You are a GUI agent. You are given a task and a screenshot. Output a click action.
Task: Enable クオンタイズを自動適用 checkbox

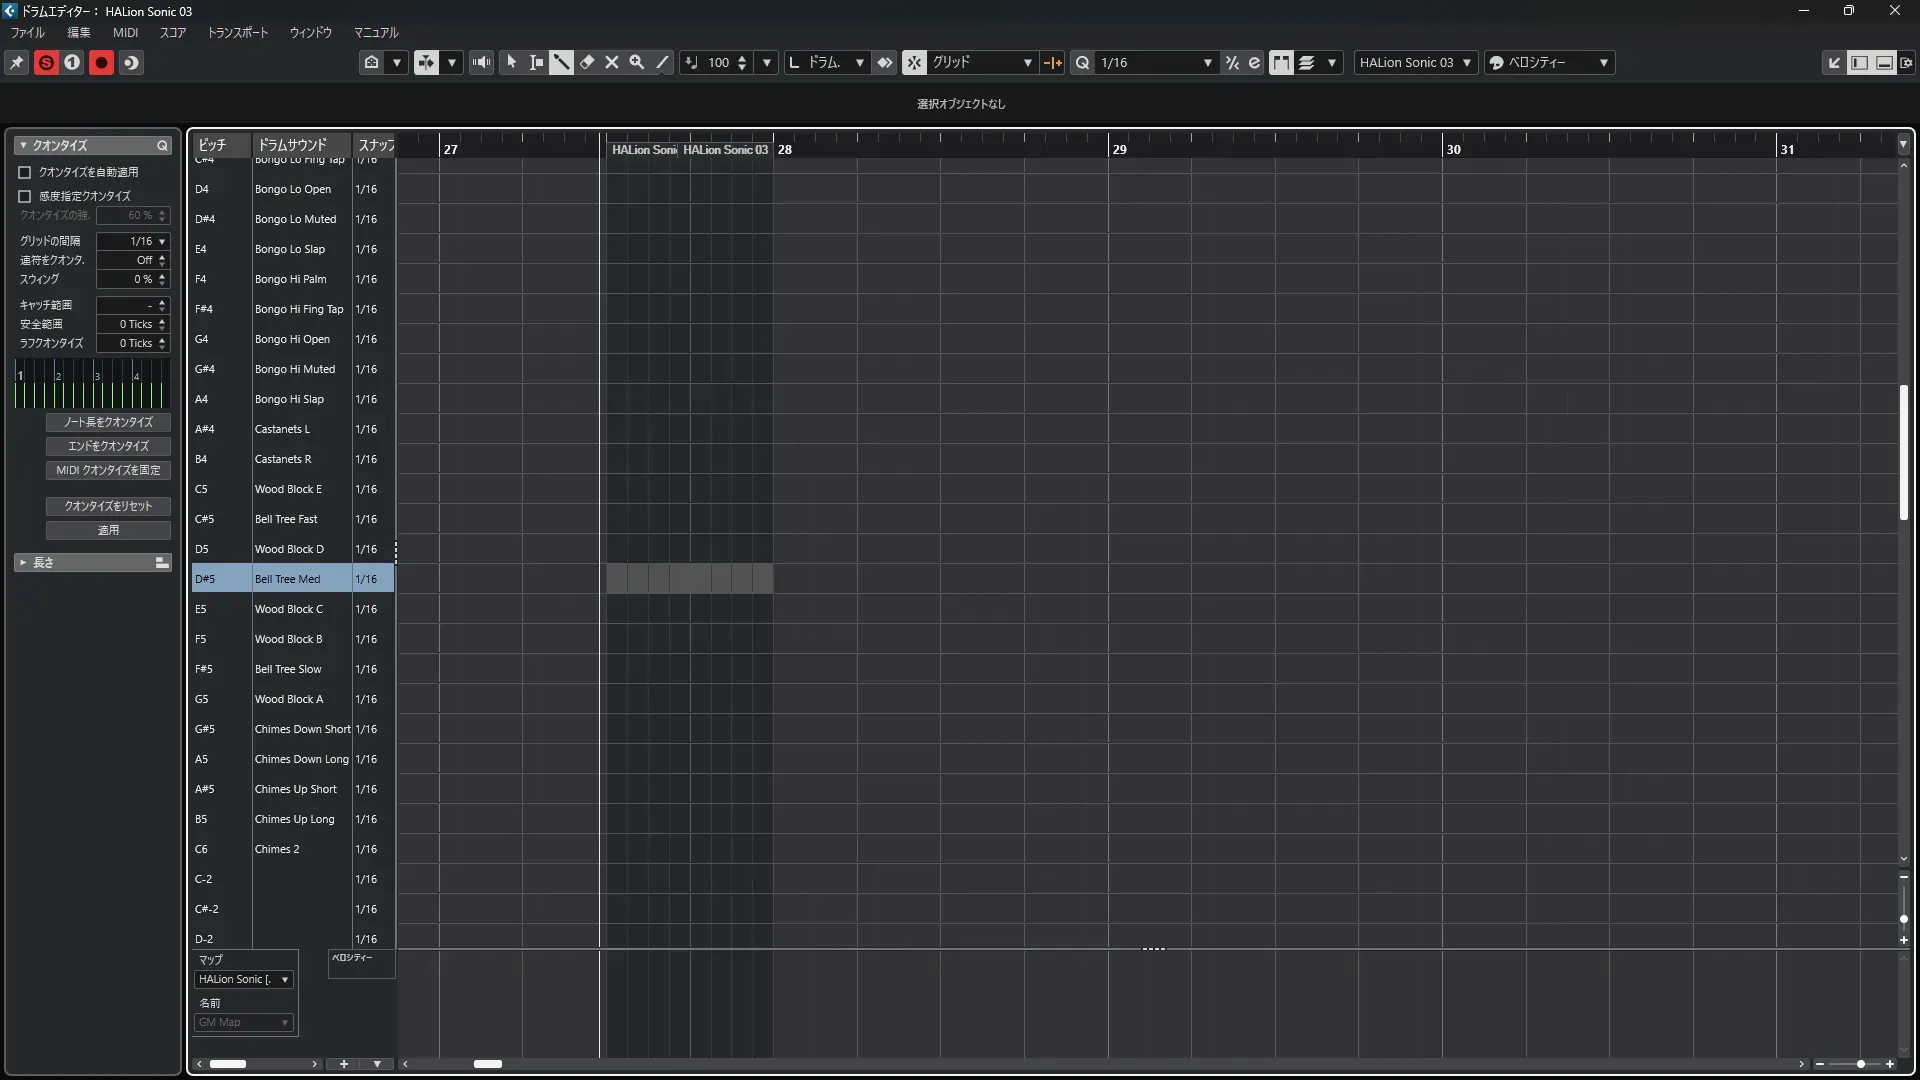[x=25, y=172]
